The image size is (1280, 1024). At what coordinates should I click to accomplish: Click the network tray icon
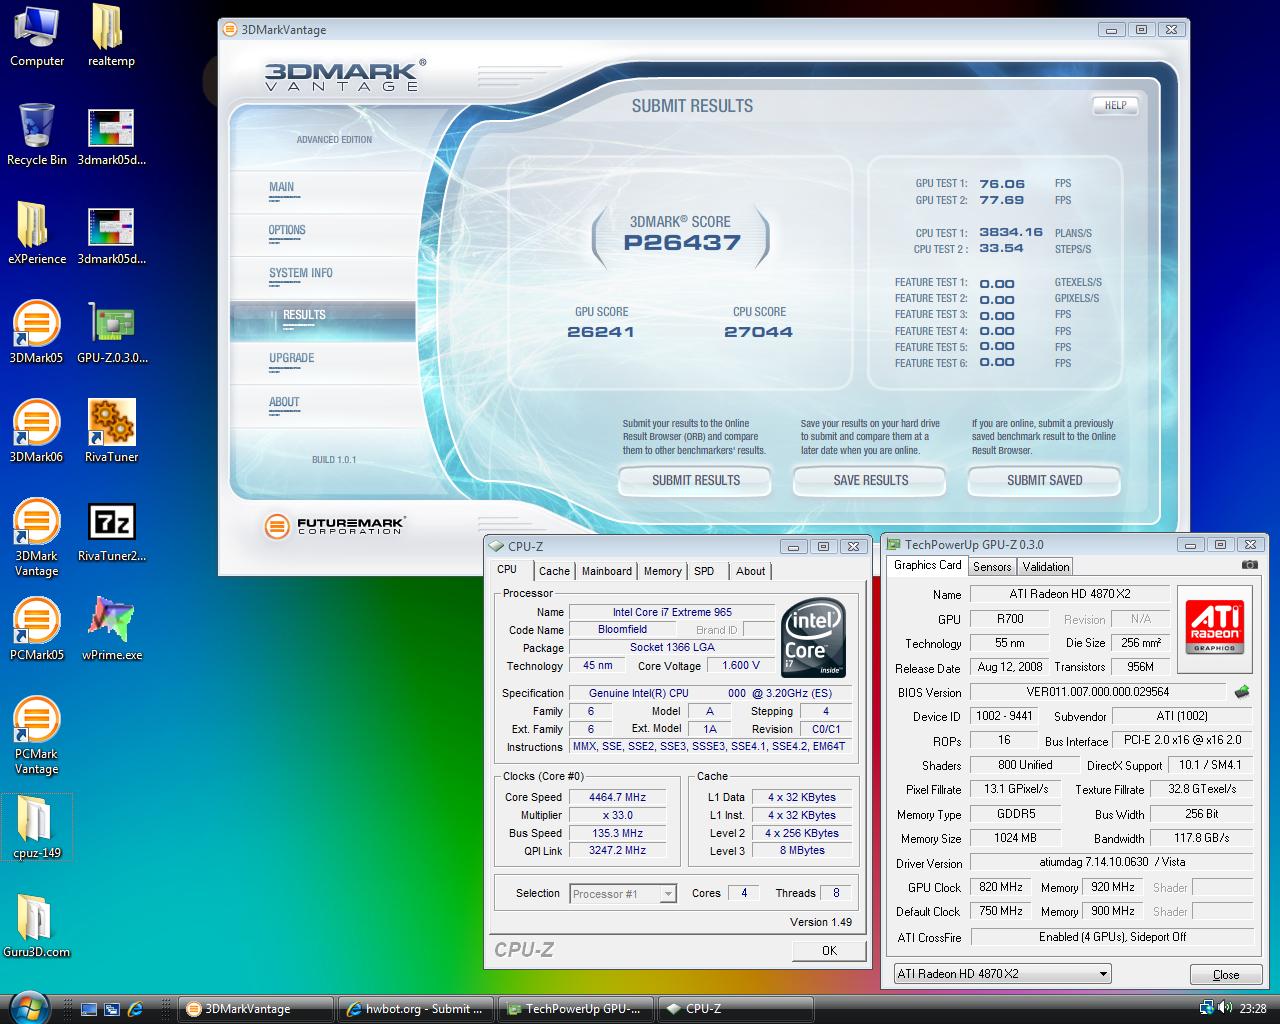tap(1207, 1008)
